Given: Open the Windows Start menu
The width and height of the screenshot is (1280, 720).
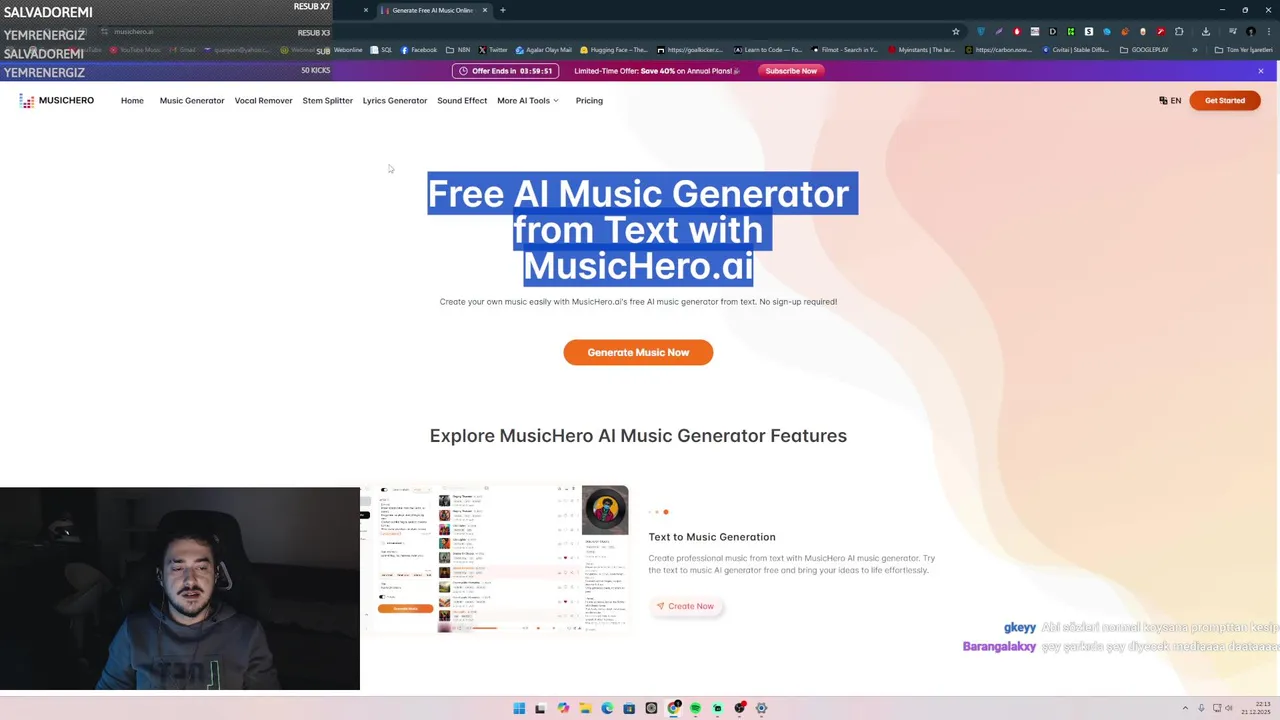Looking at the screenshot, I should click(519, 708).
